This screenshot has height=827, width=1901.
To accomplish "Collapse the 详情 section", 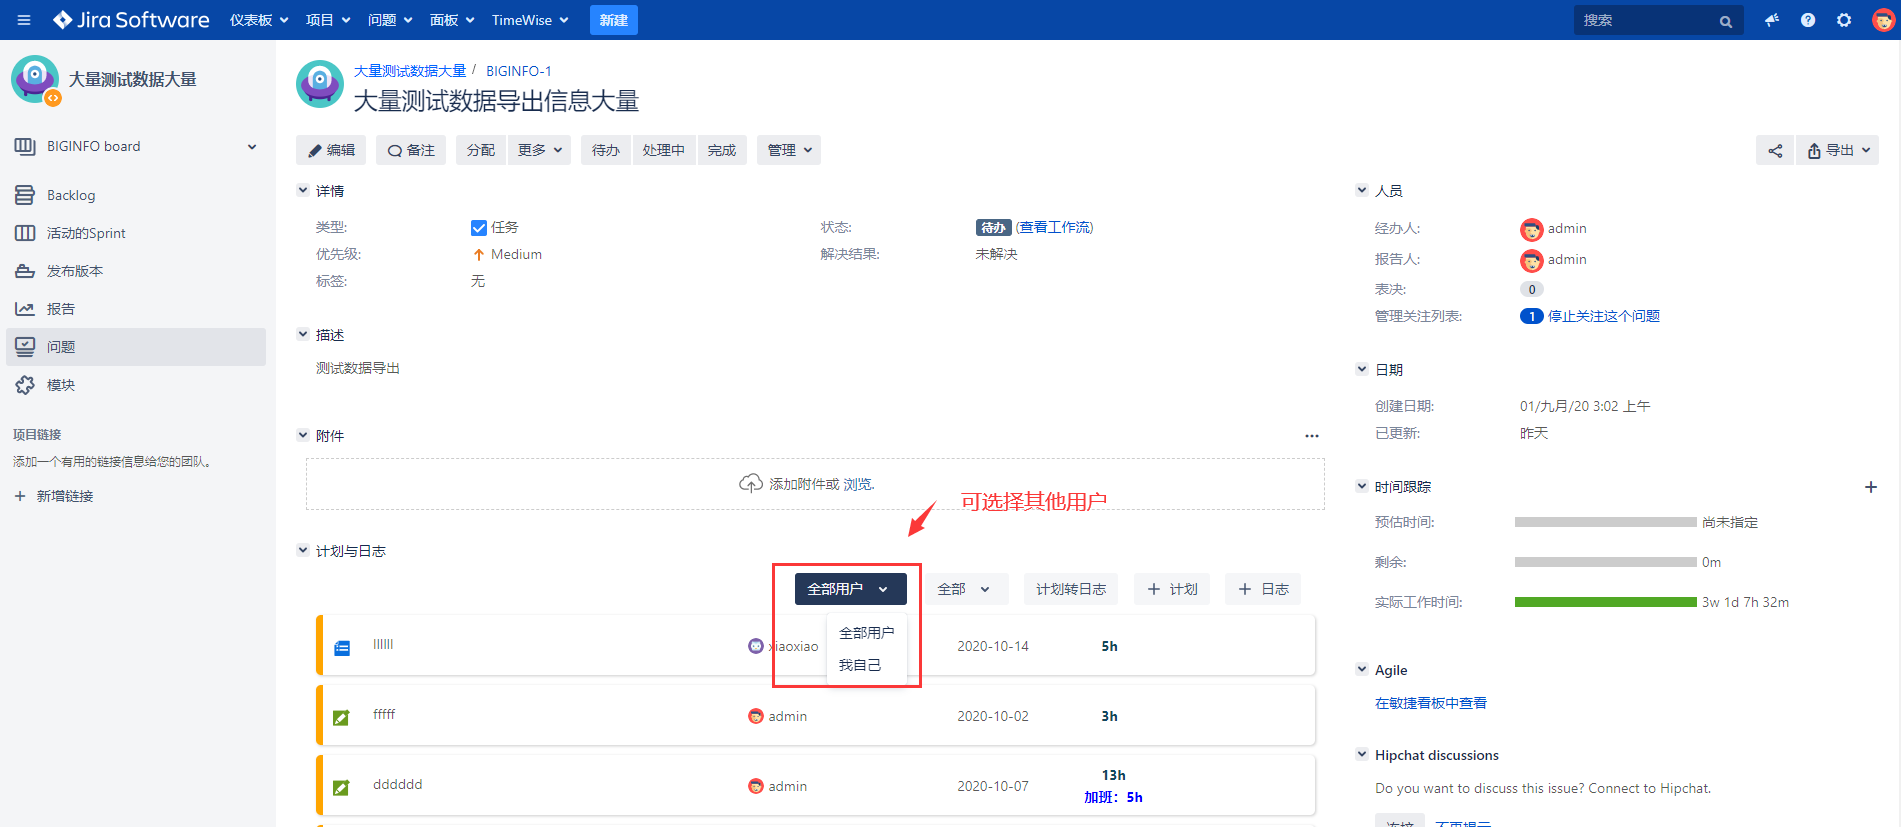I will pyautogui.click(x=303, y=190).
